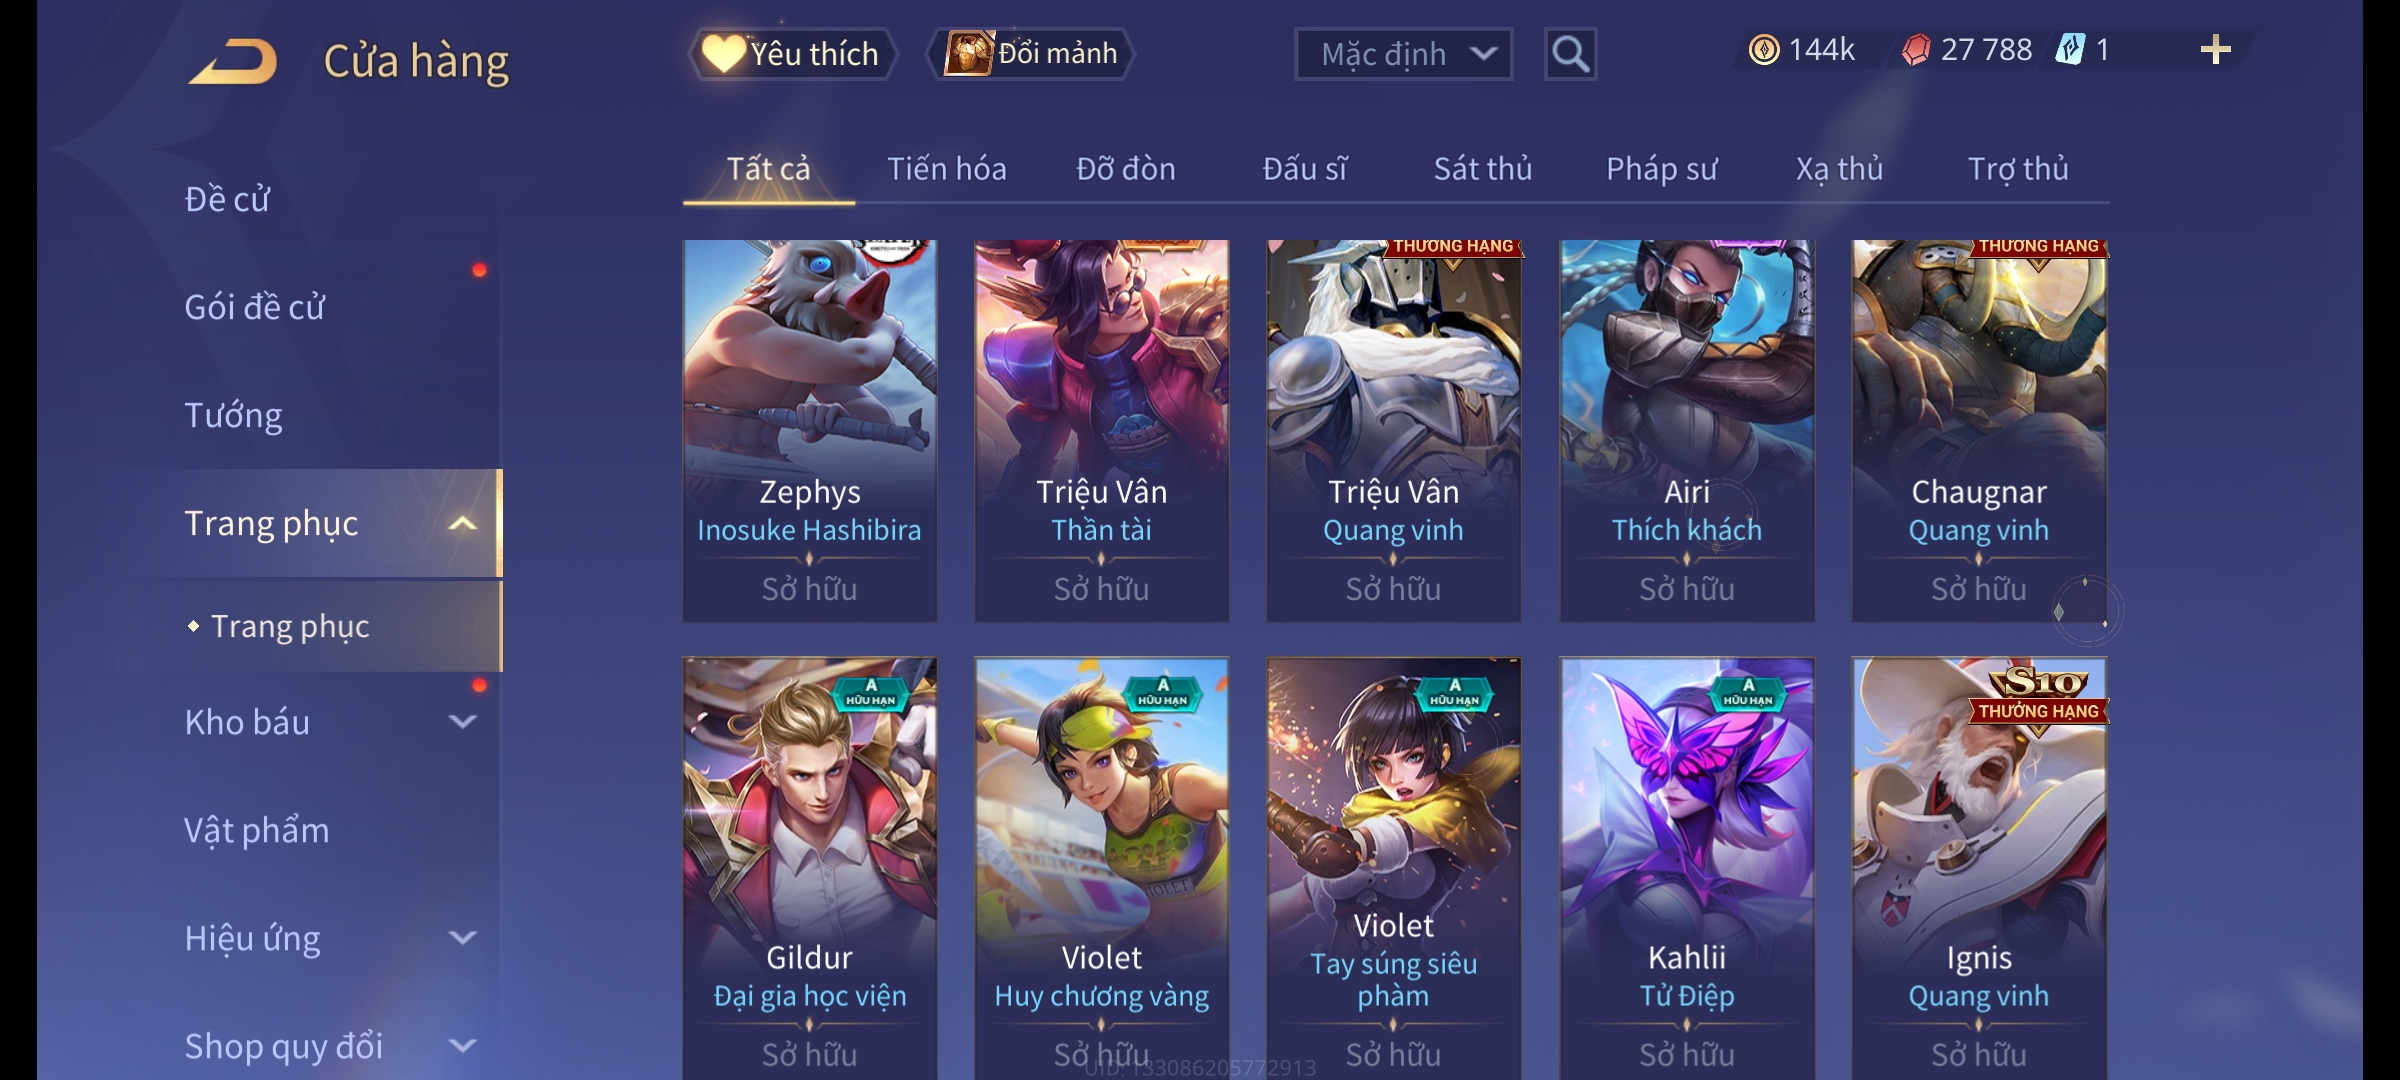
Task: Tap the blue ticket voucher icon
Action: (2069, 50)
